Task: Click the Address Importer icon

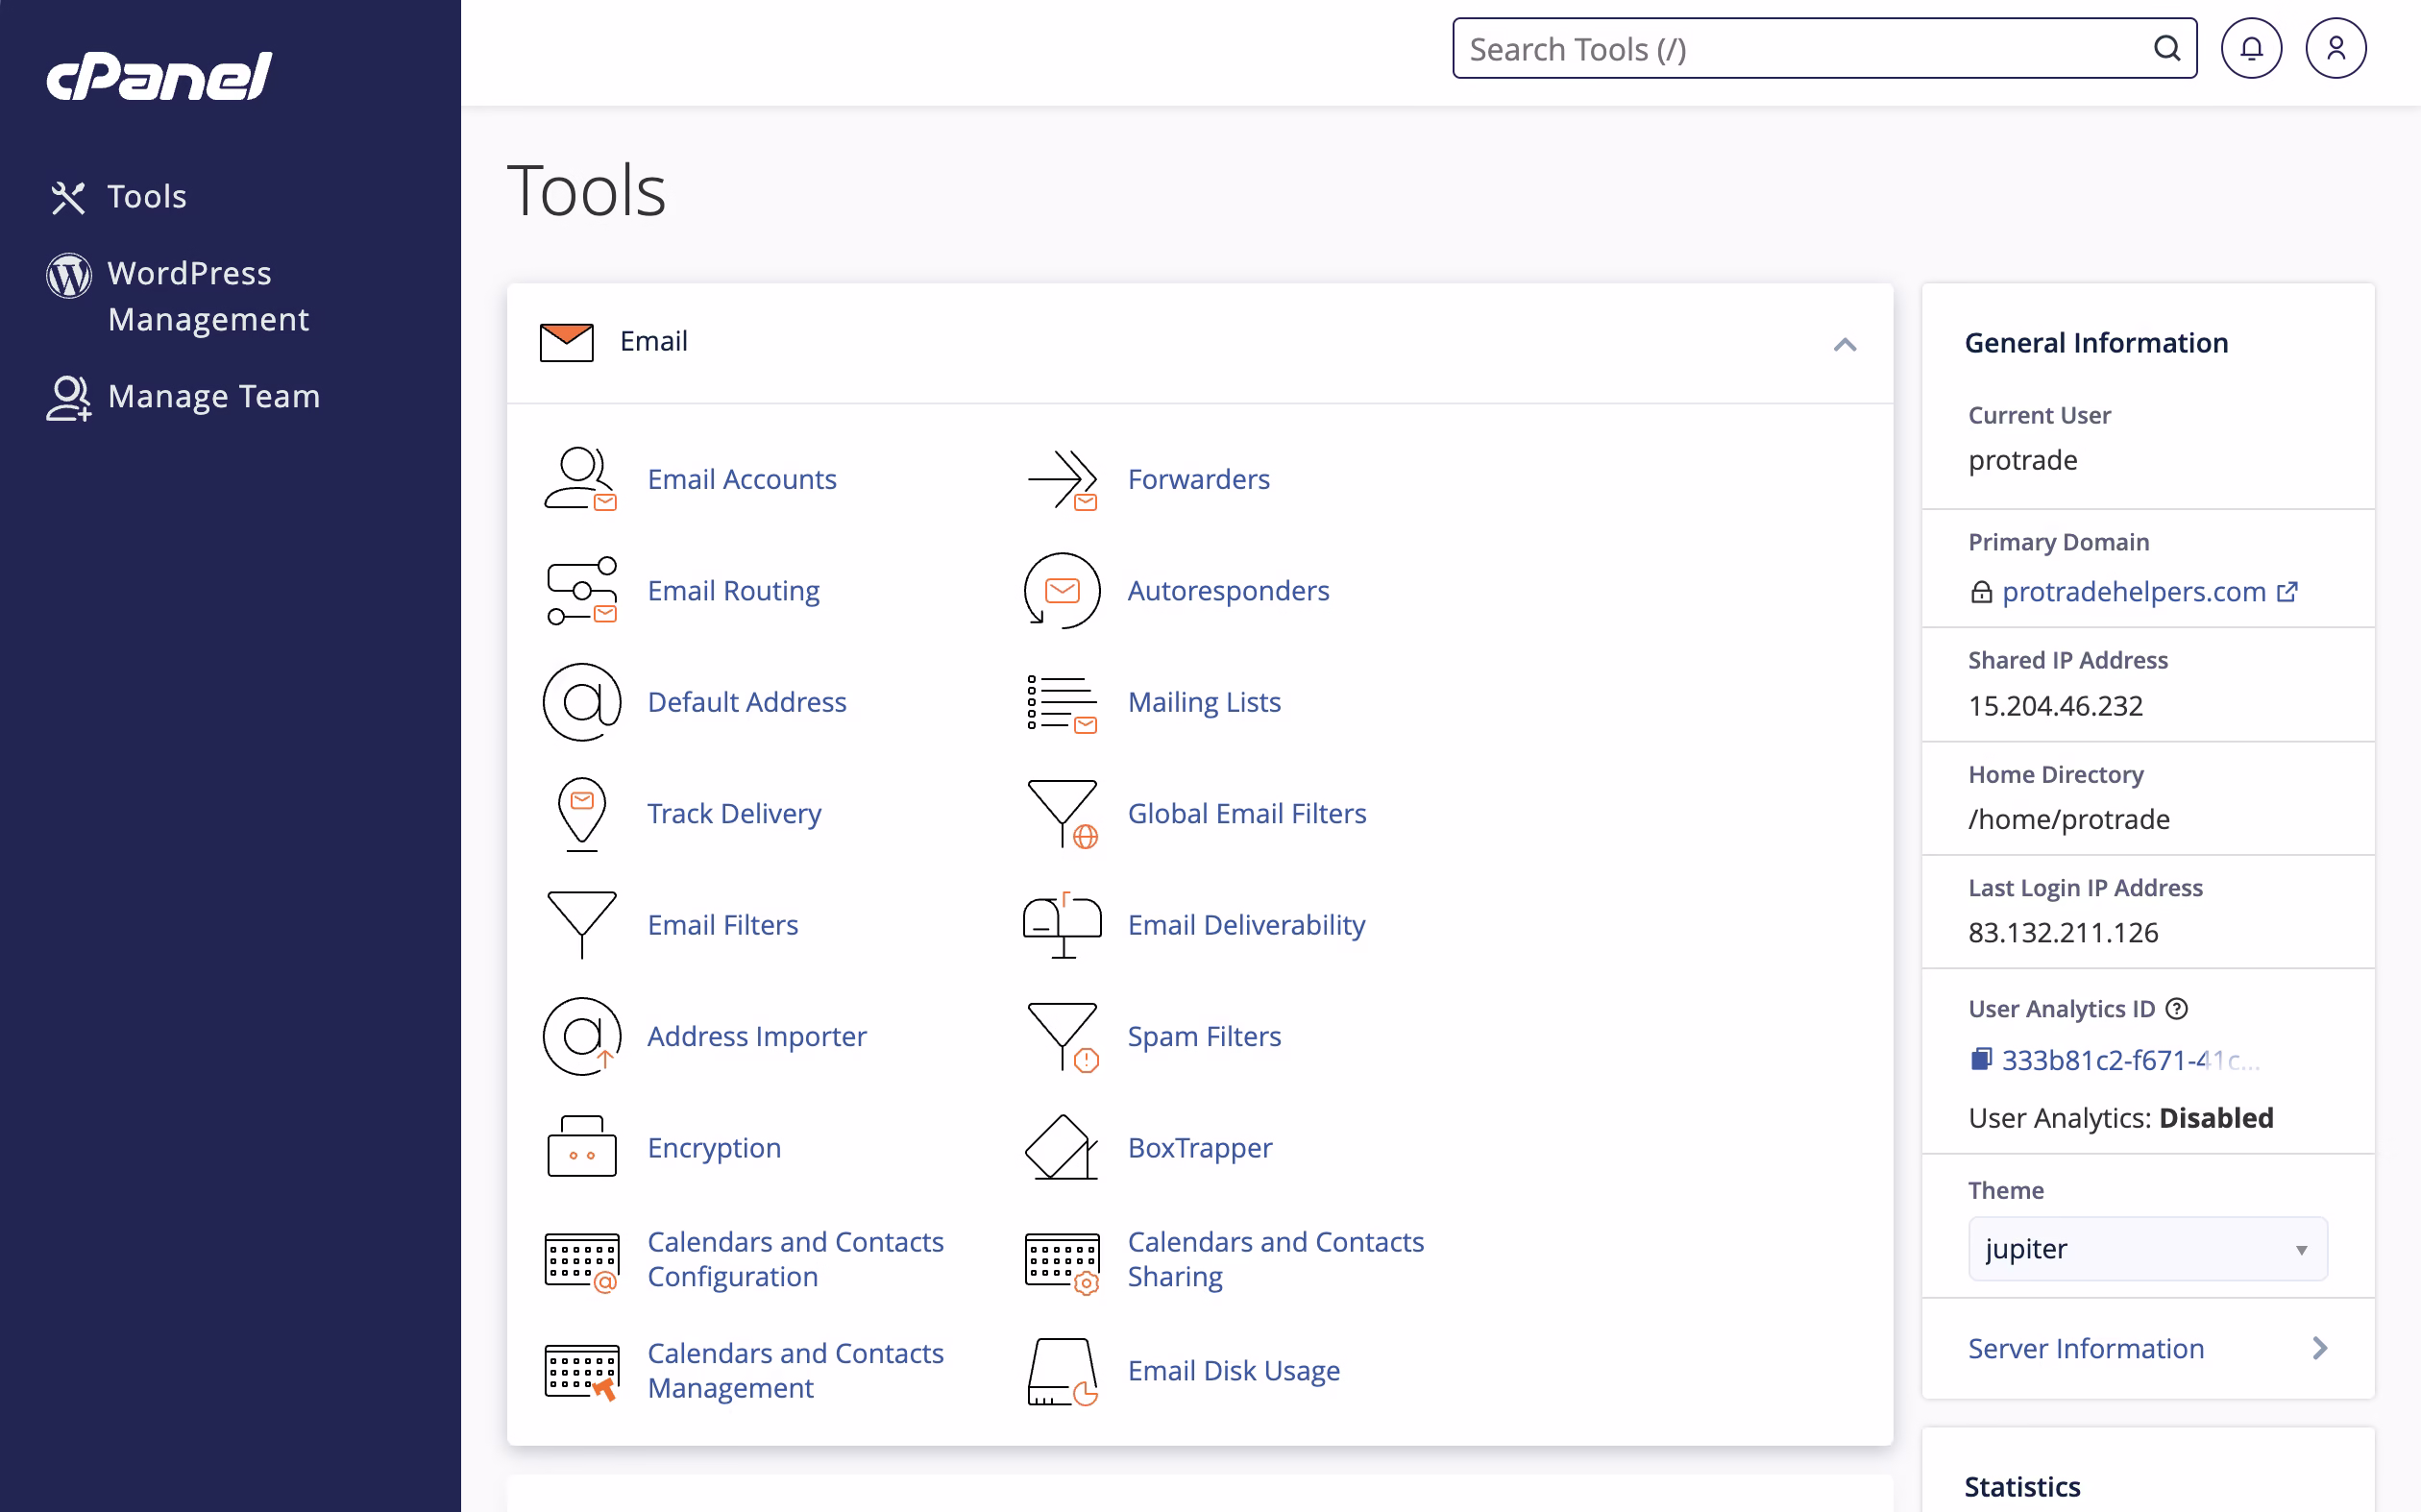Action: pyautogui.click(x=581, y=1036)
